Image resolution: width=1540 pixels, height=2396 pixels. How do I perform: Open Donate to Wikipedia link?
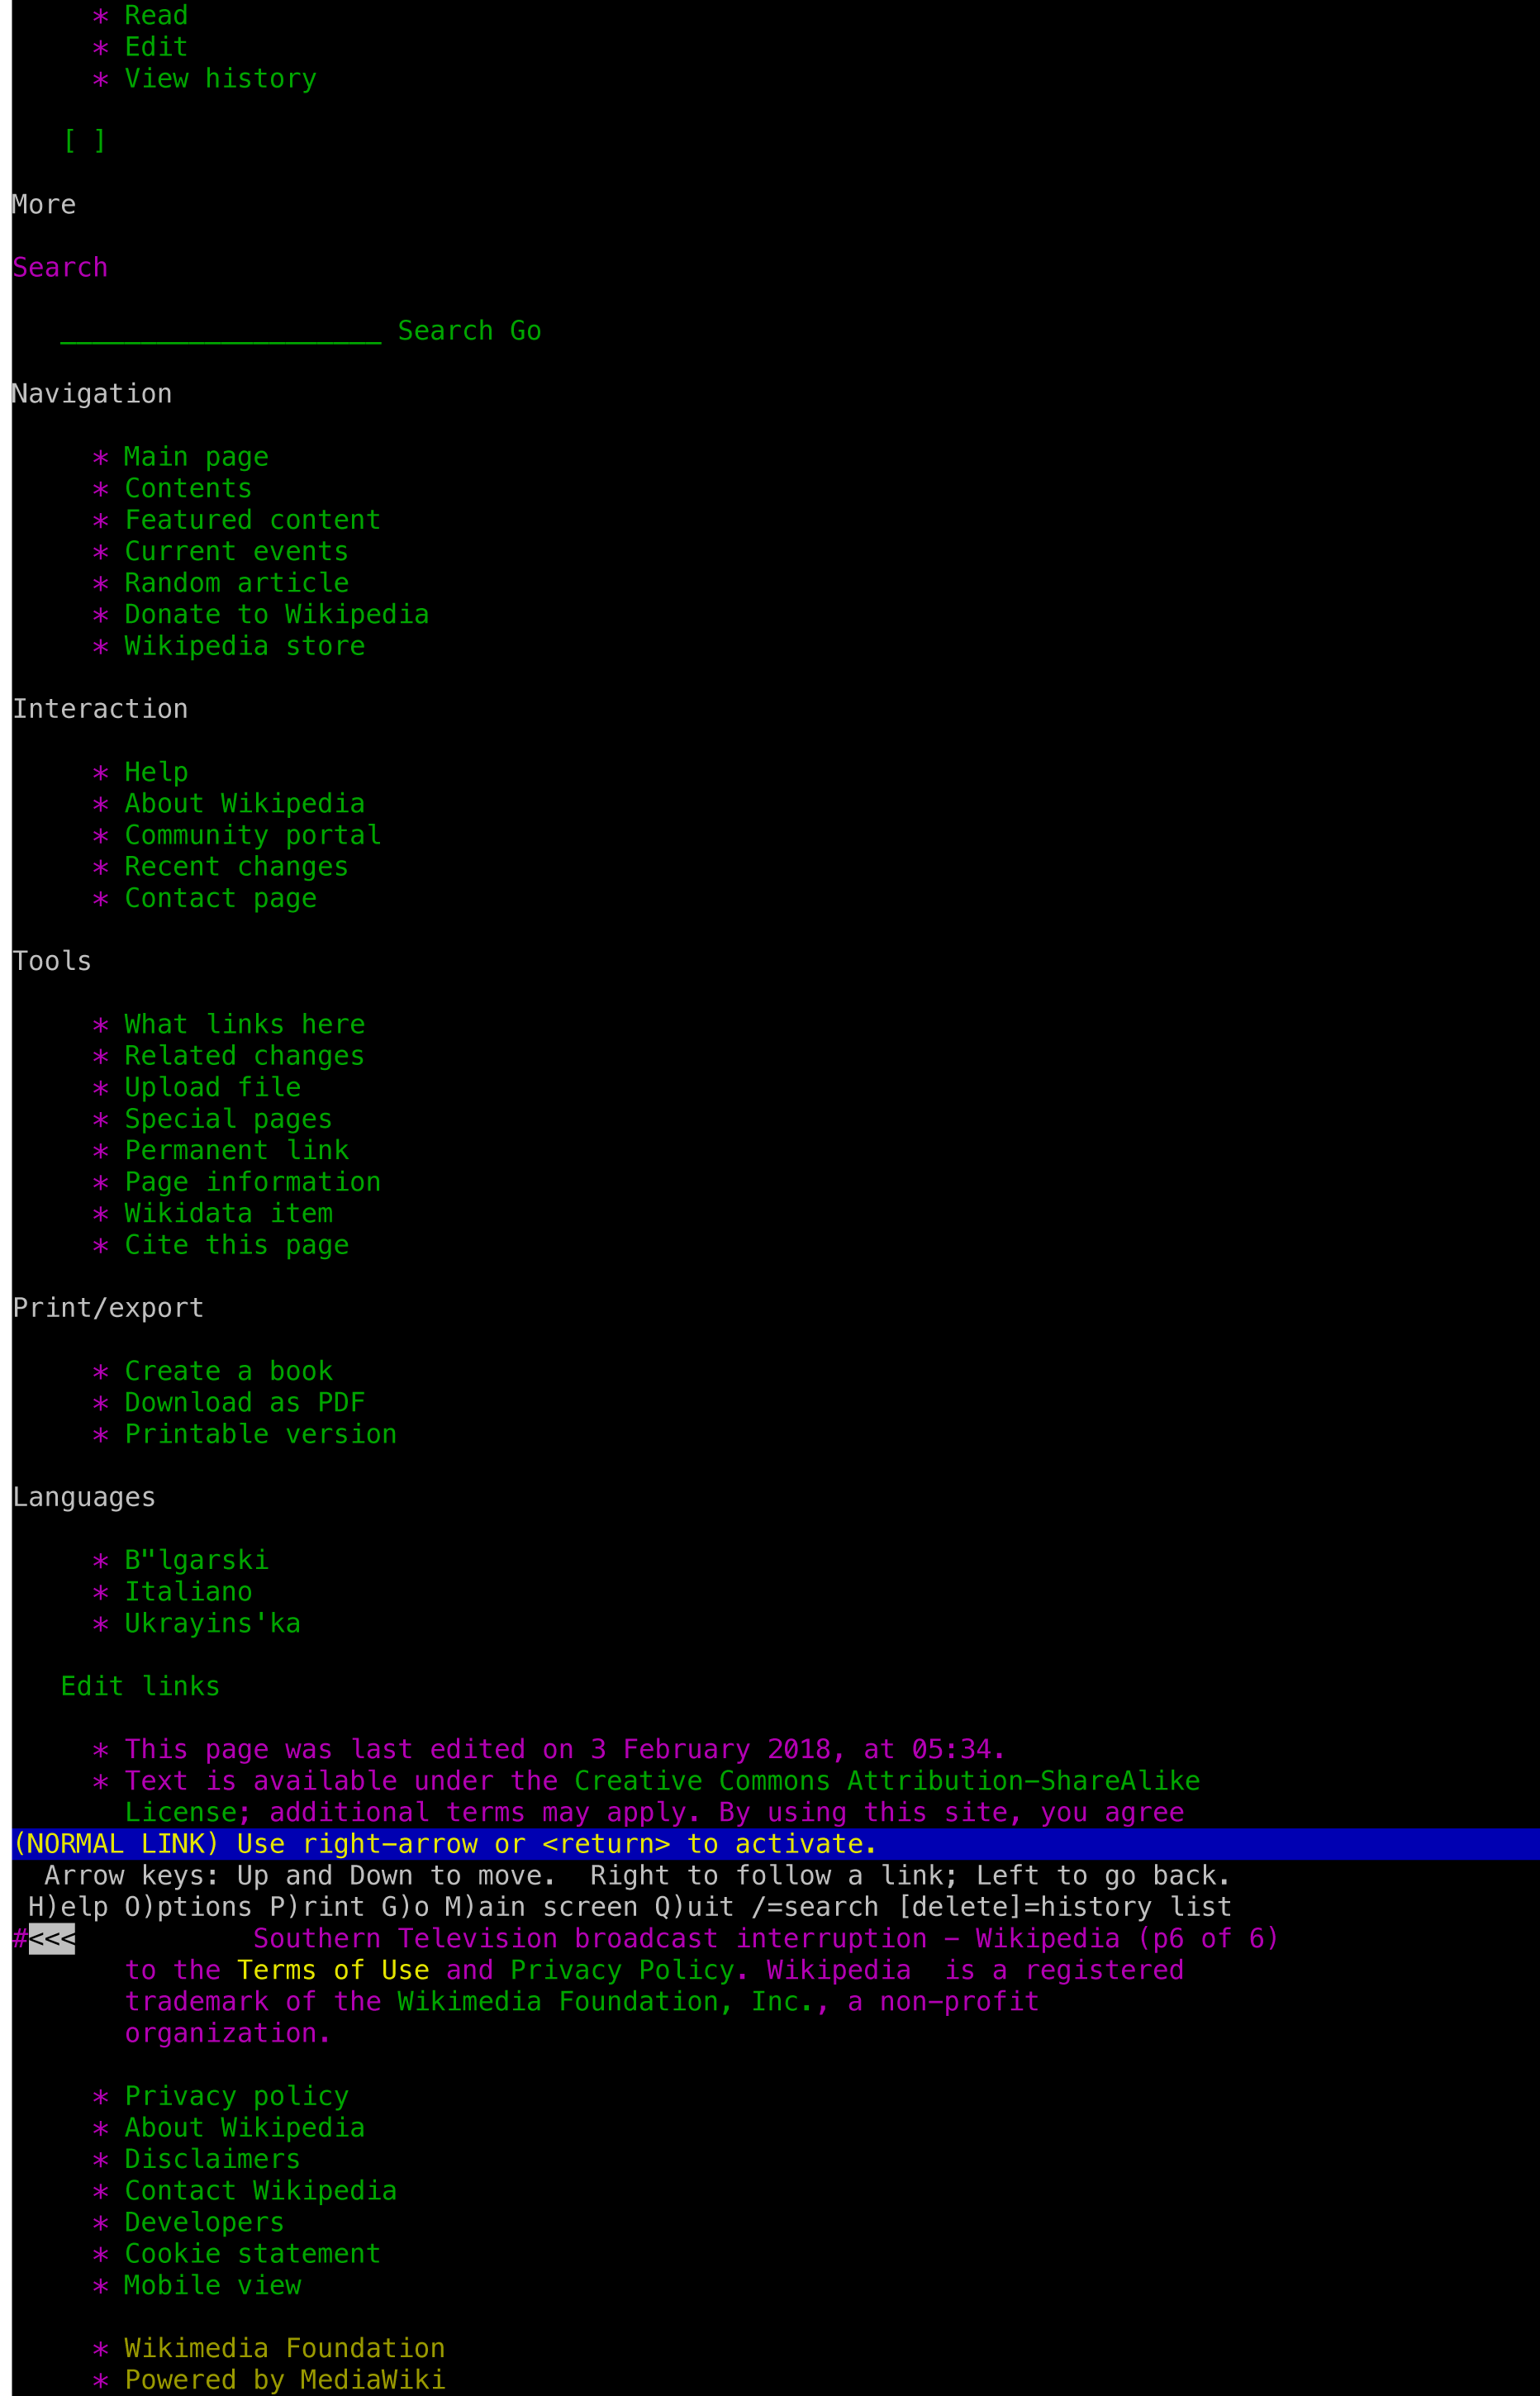click(276, 614)
